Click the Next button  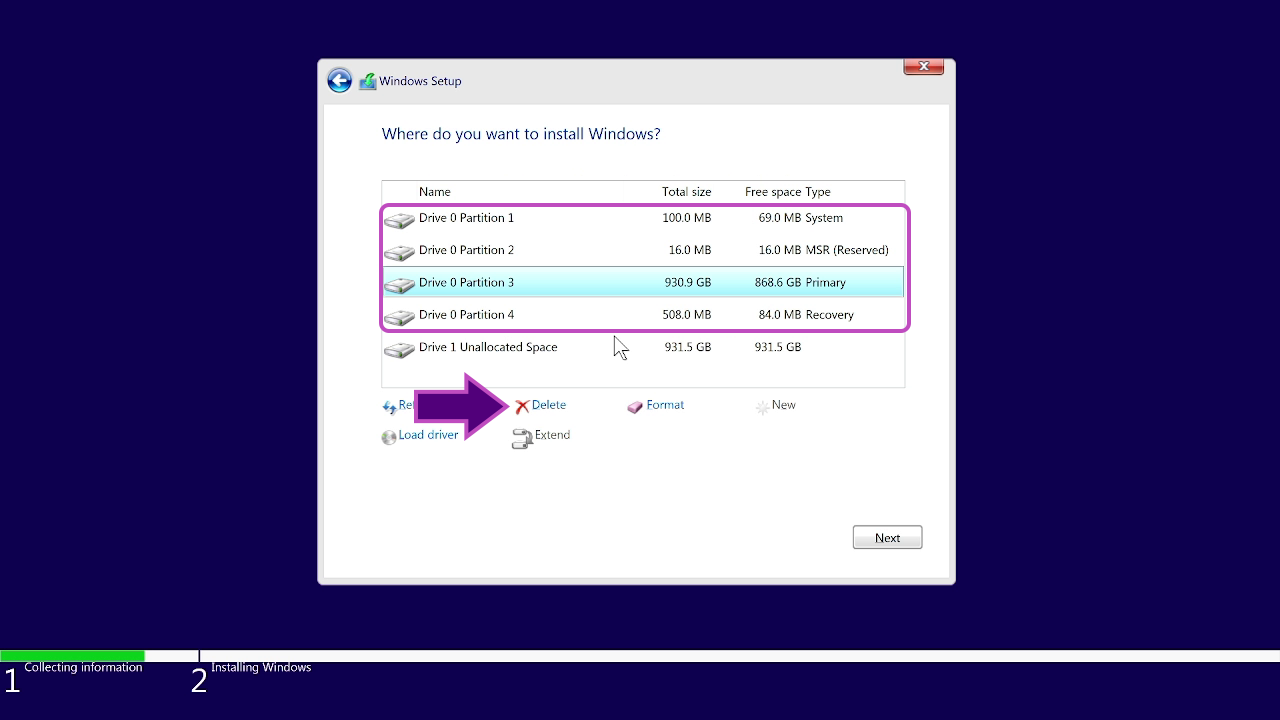tap(887, 537)
